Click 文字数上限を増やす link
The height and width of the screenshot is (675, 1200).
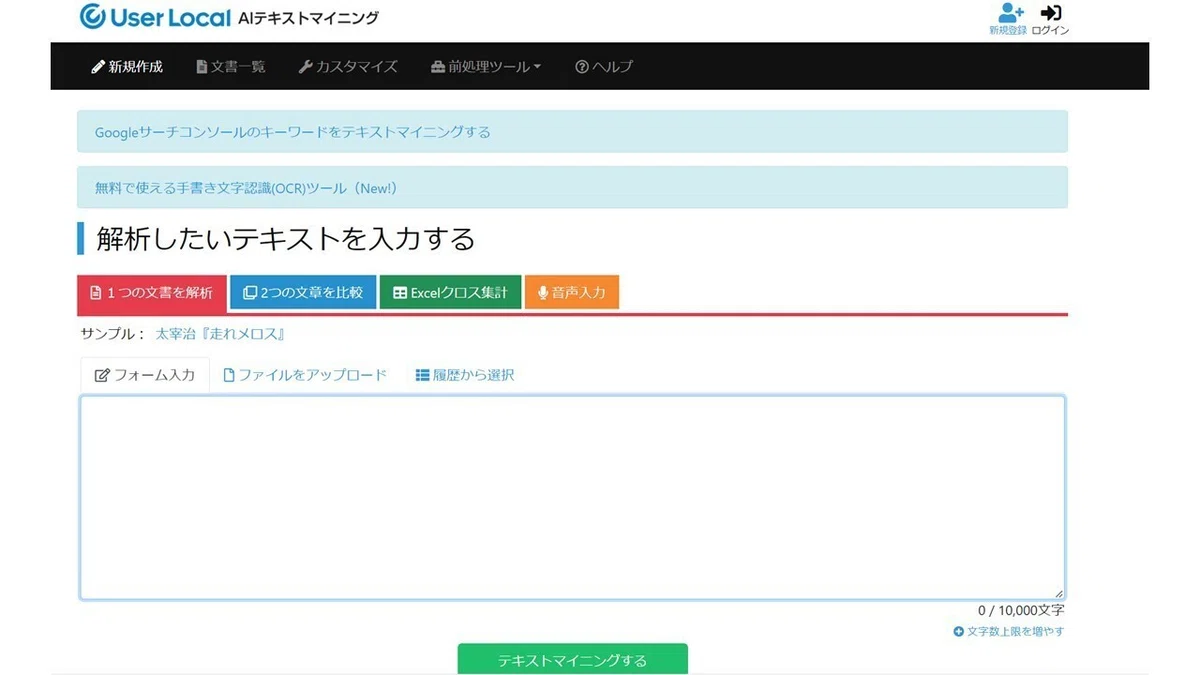[x=1009, y=632]
